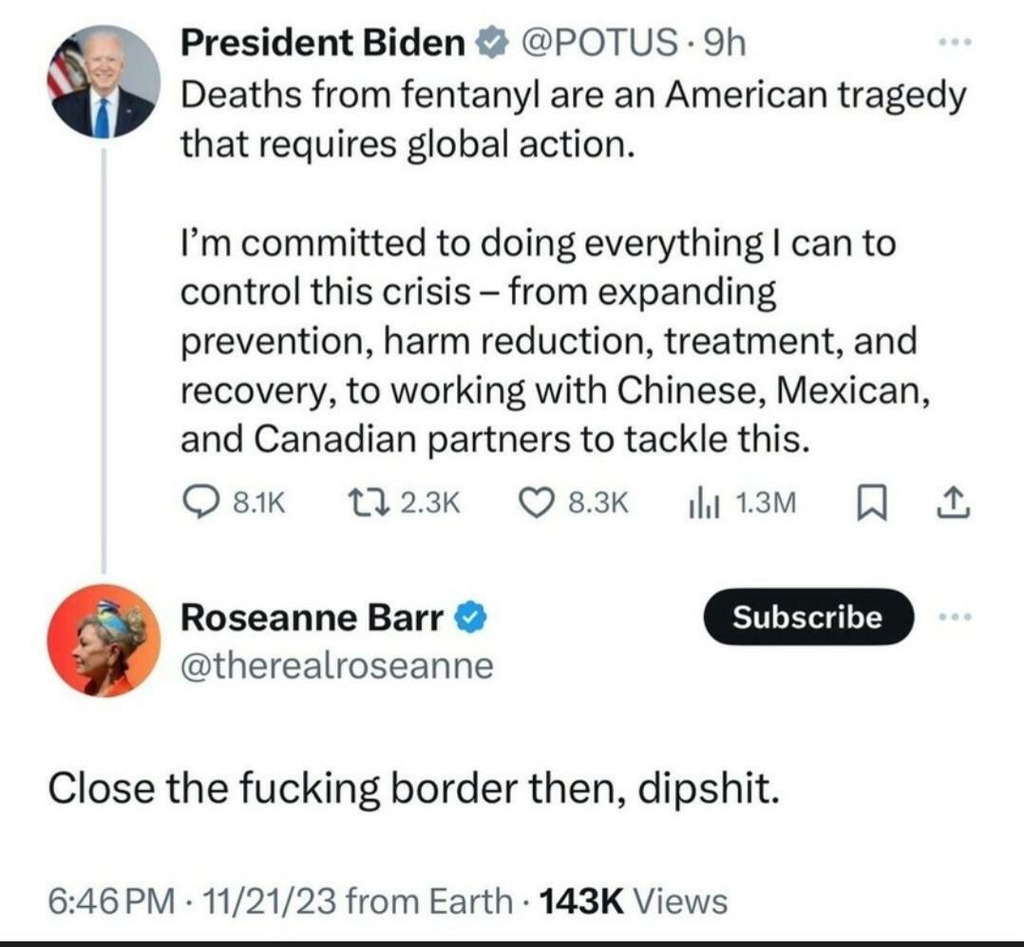Viewport: 1024px width, 947px height.
Task: Open the Roseanne Barr display name
Action: [x=312, y=618]
